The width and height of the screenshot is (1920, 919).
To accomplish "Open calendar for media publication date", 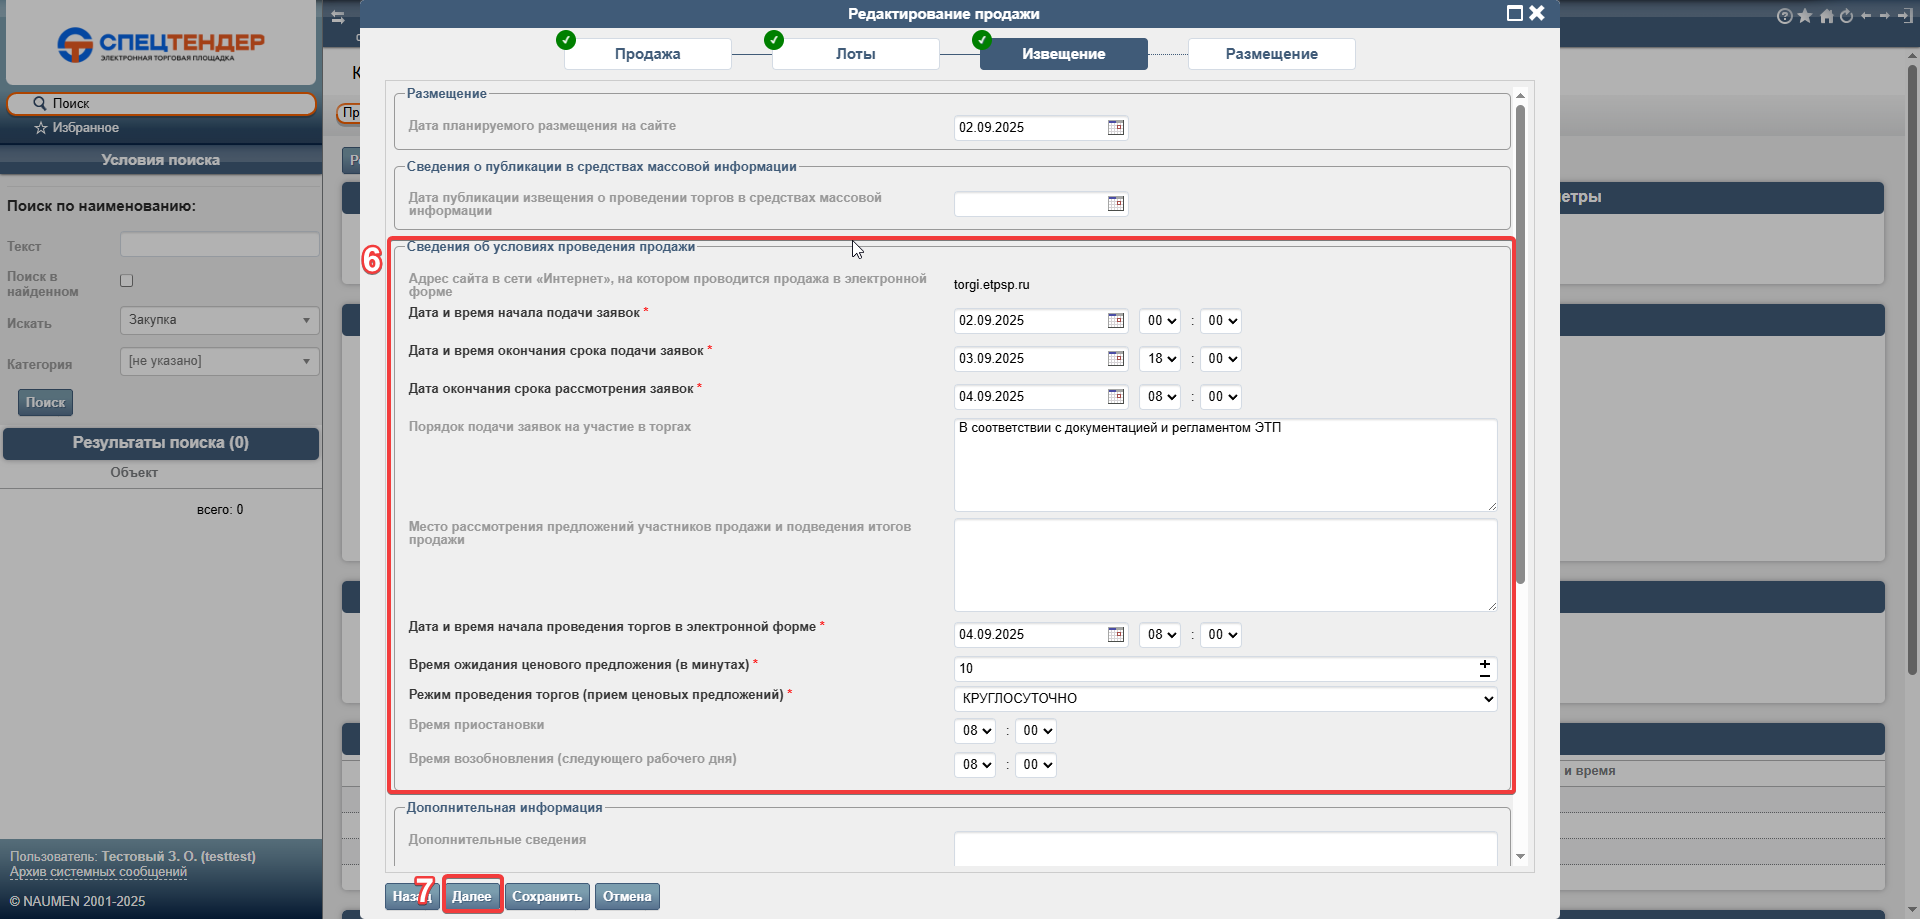I will pos(1116,204).
